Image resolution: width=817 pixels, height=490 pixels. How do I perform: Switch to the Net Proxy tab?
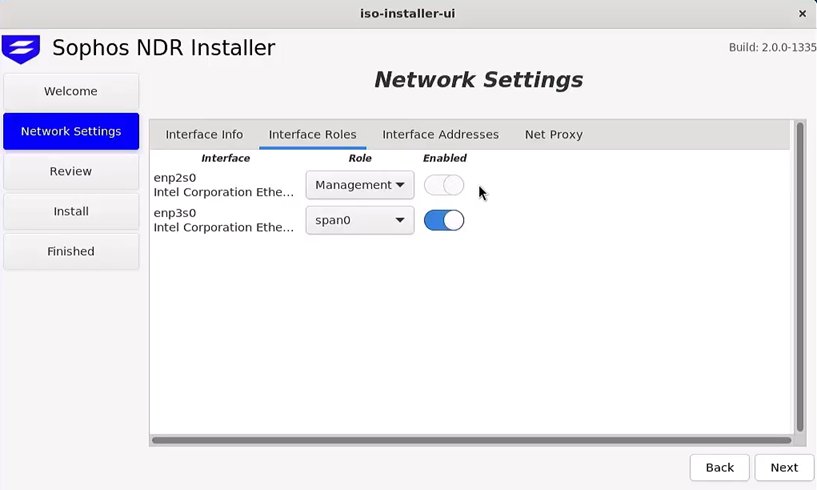pos(554,134)
